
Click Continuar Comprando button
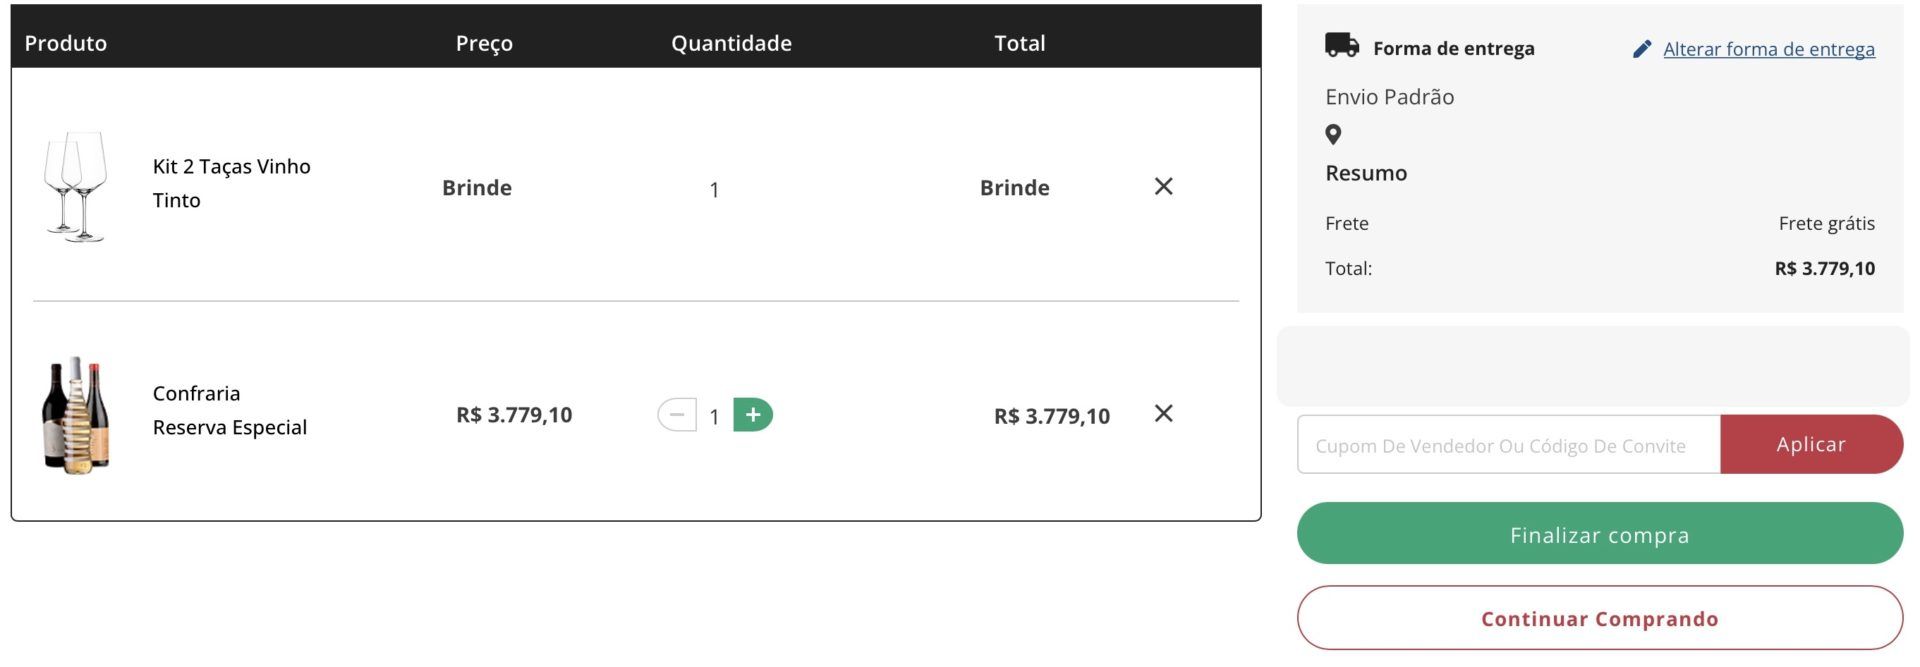tap(1599, 618)
